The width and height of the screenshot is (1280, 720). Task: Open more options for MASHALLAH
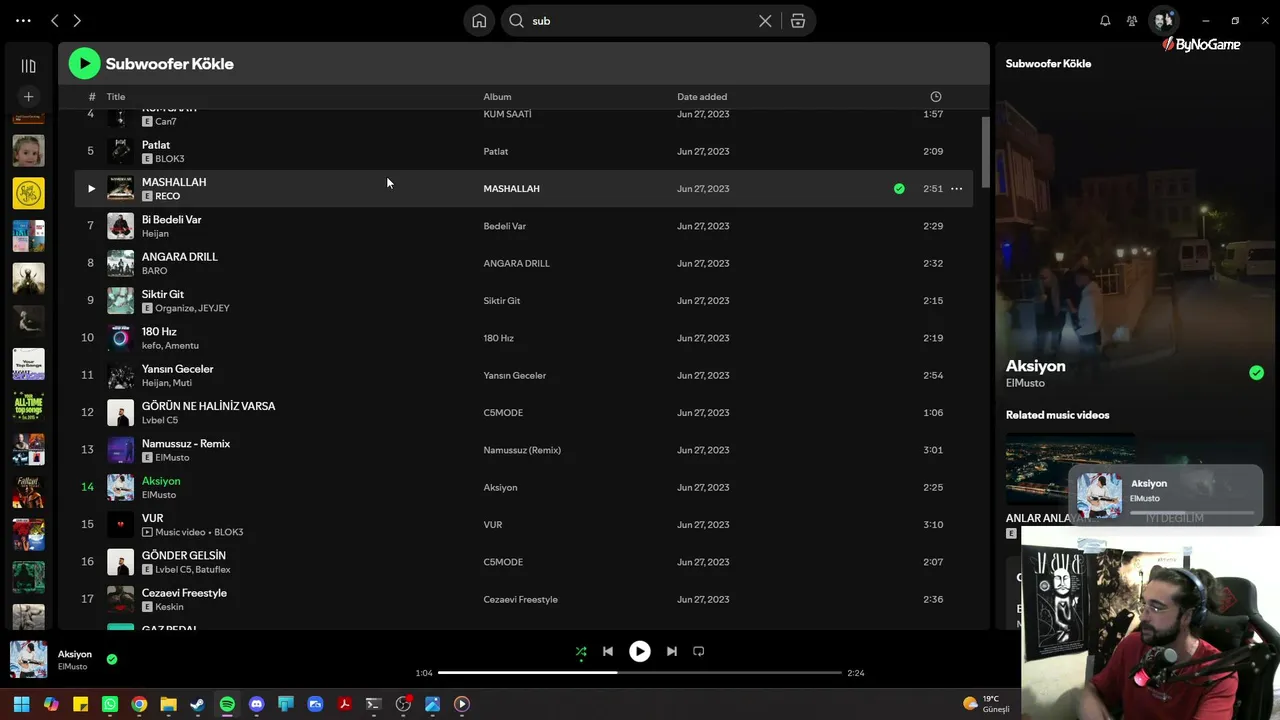click(x=957, y=188)
